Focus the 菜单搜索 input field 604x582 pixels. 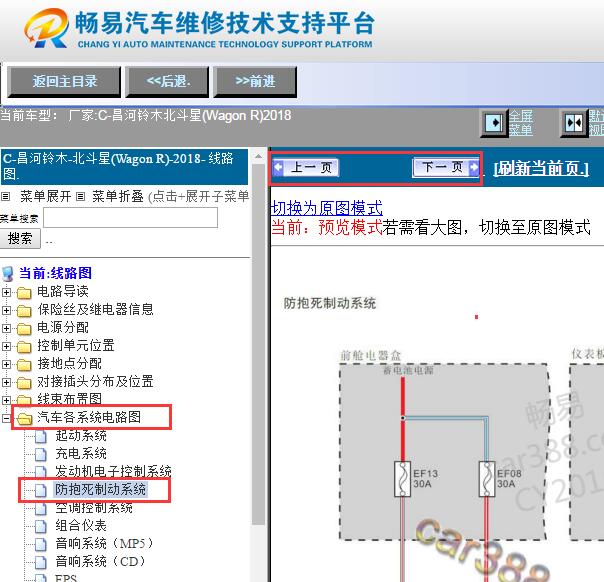pos(130,218)
